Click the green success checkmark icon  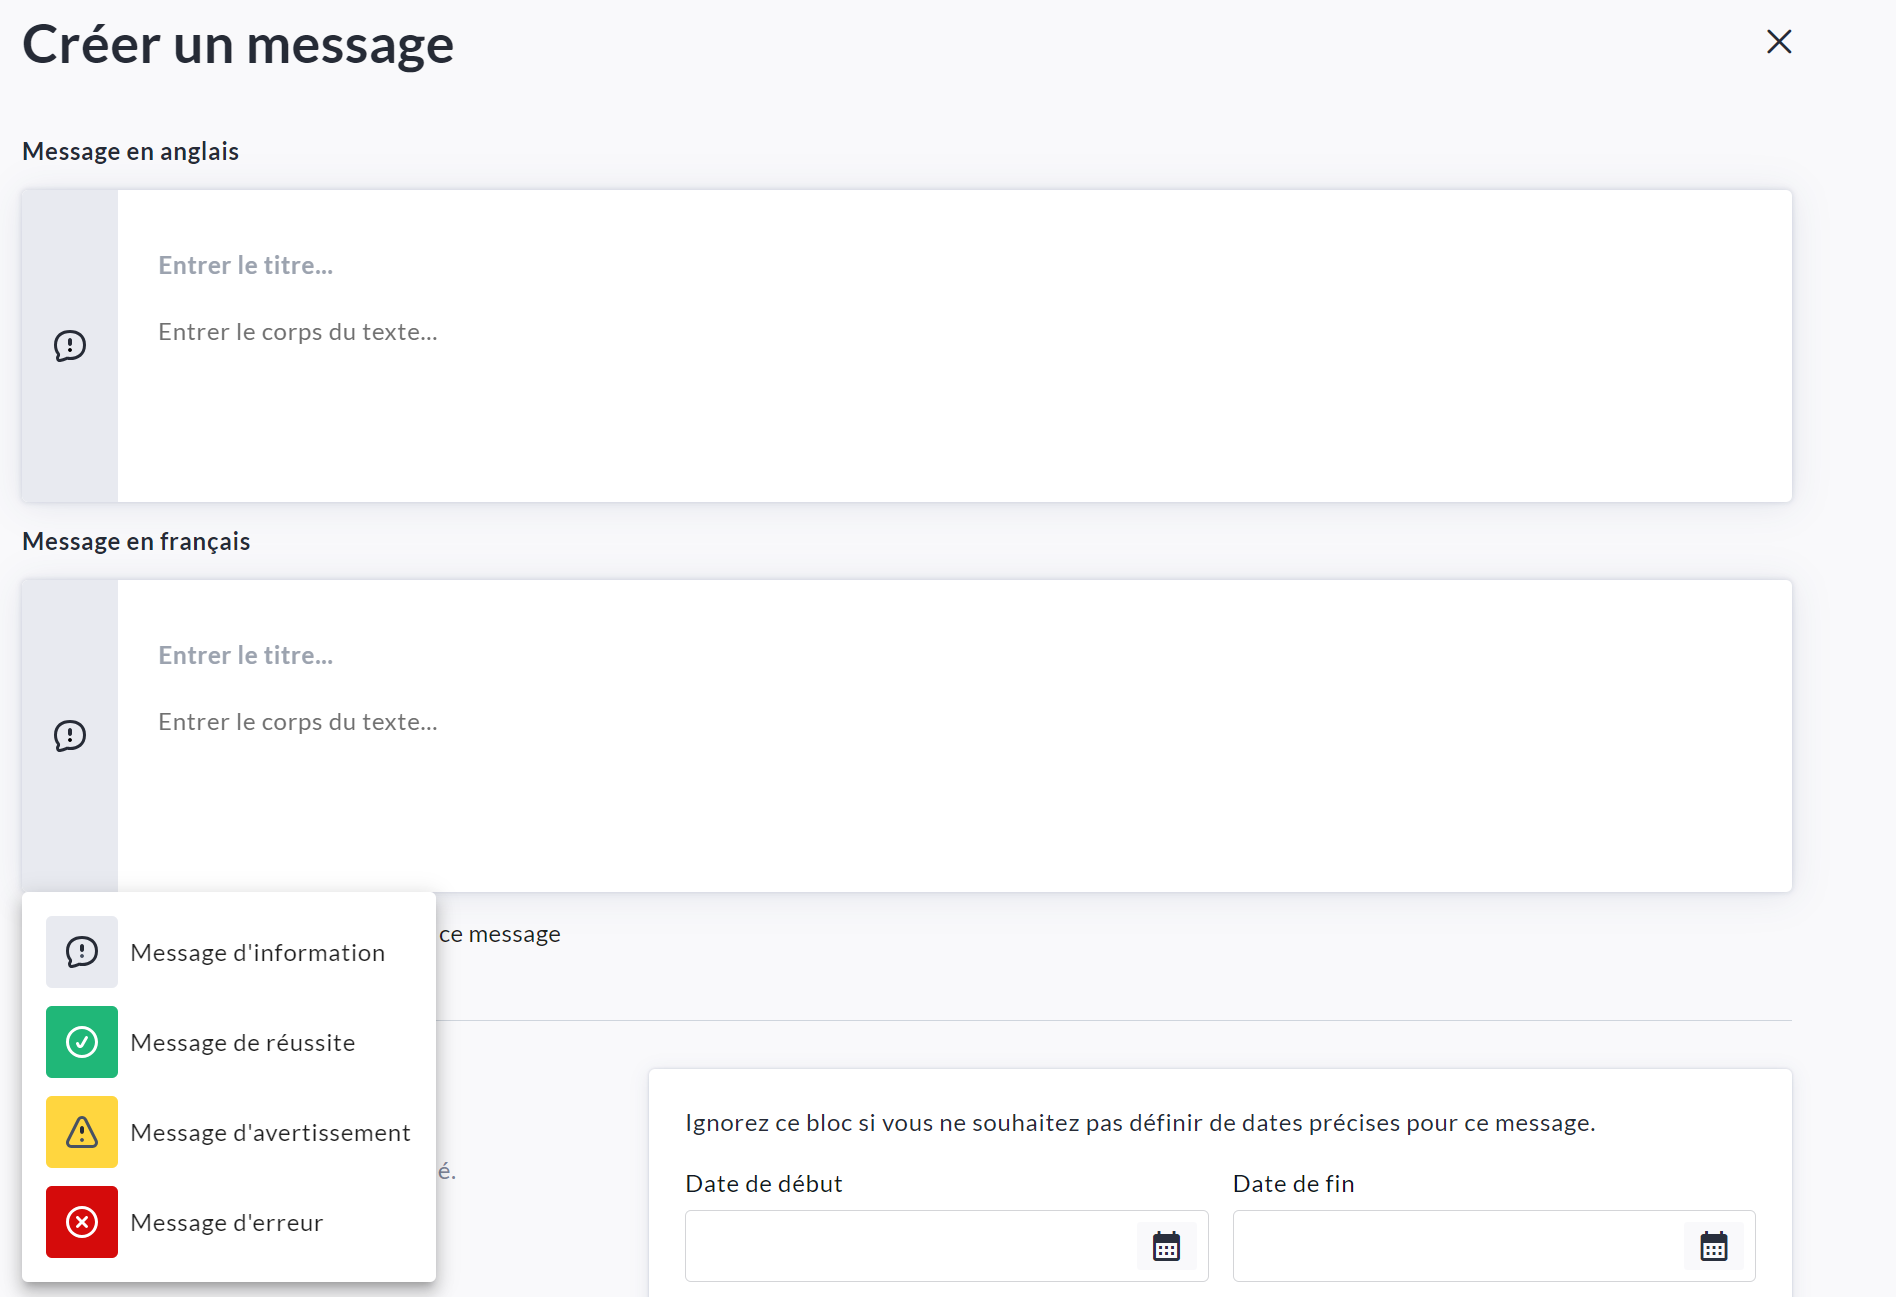(x=82, y=1042)
